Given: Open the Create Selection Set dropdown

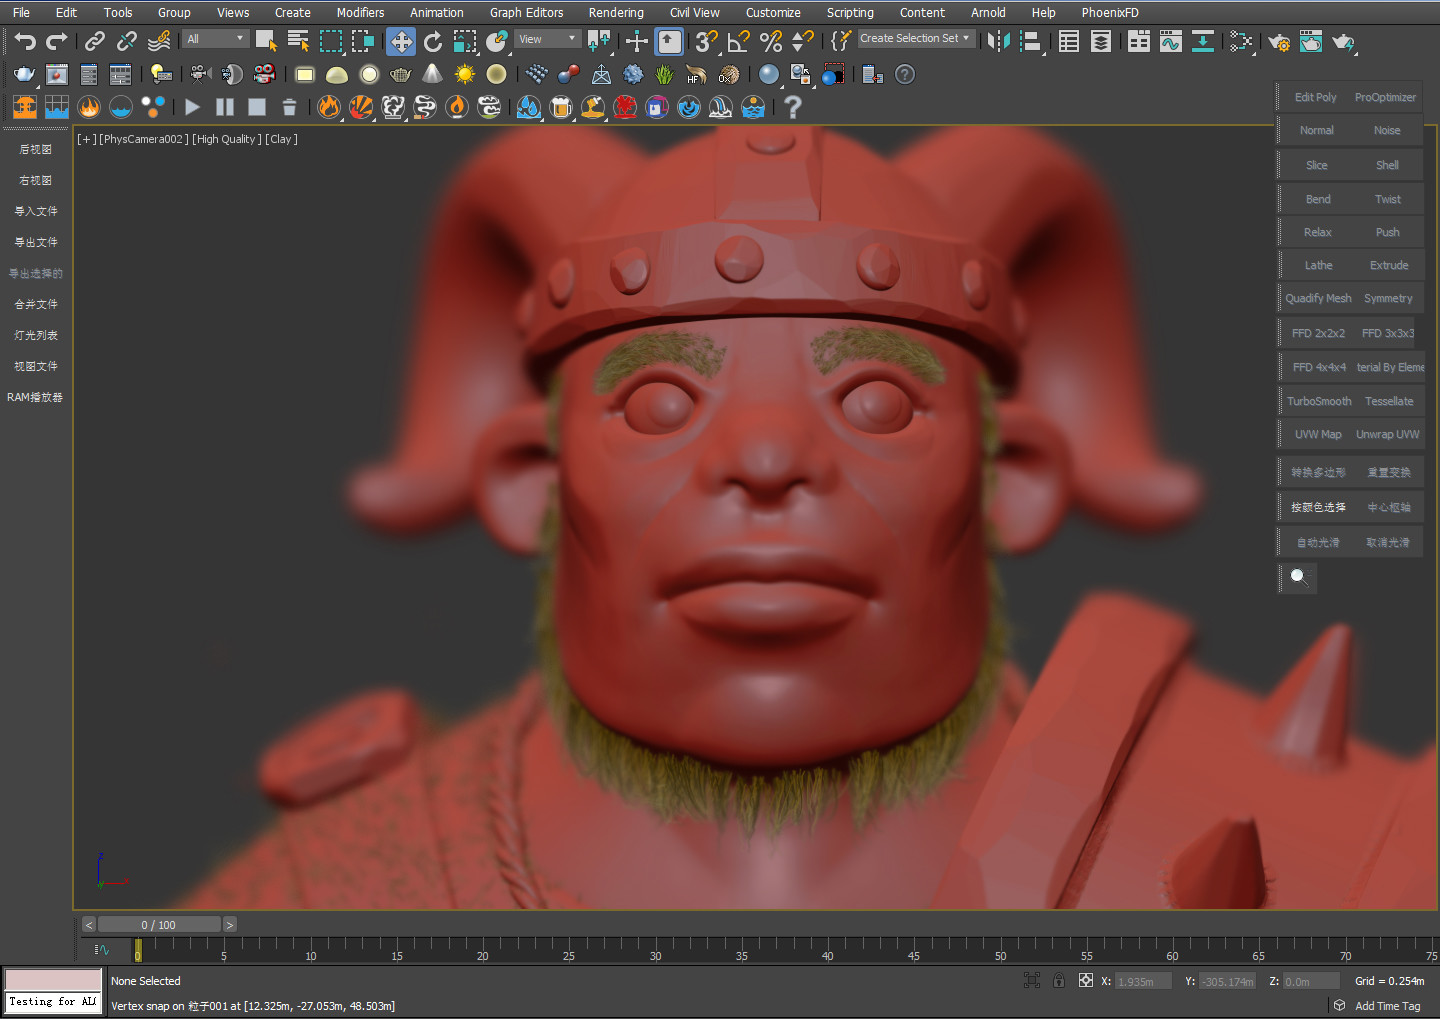Looking at the screenshot, I should (x=915, y=39).
